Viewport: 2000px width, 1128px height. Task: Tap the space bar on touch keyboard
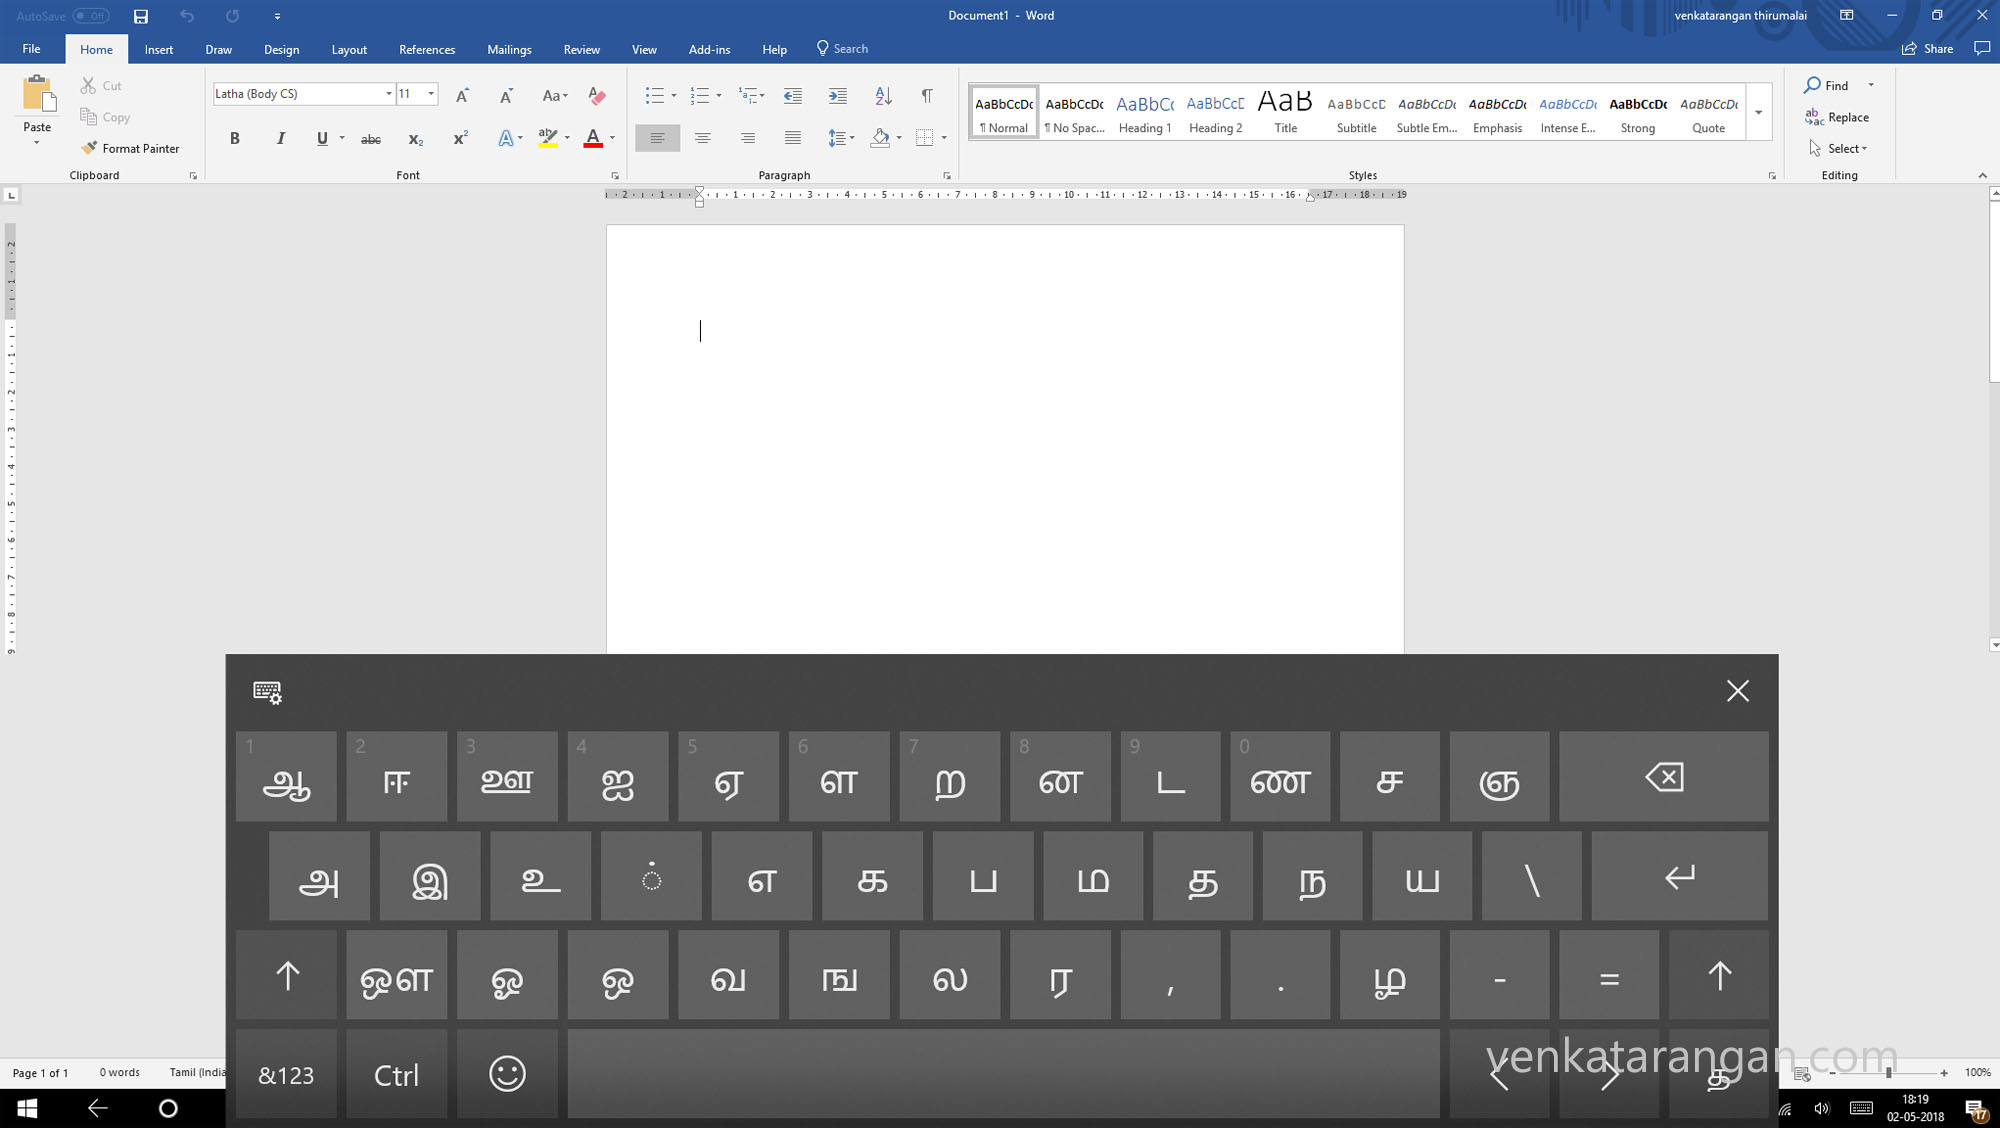(1003, 1074)
